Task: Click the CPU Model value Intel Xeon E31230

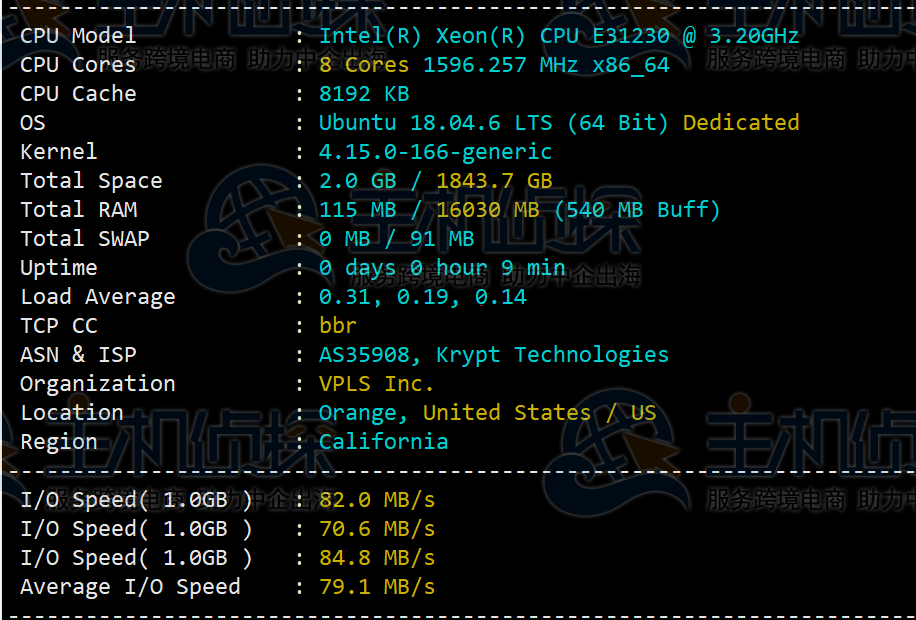Action: 558,36
